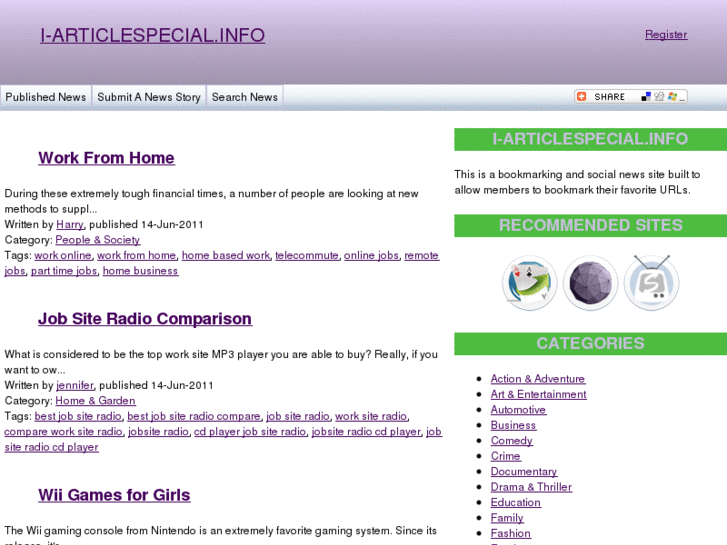This screenshot has height=545, width=727.
Task: Click the 'best job site radio compare' tag
Action: pos(194,416)
